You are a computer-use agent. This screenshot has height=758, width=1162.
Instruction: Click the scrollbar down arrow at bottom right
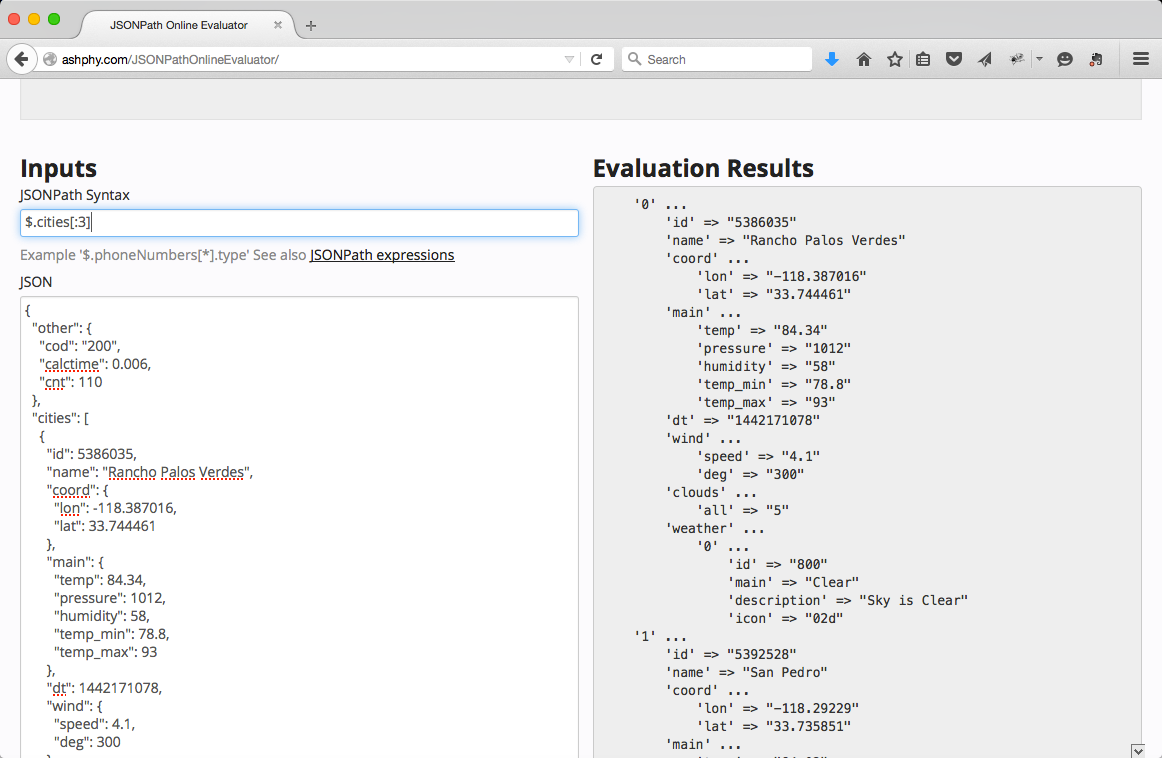[x=1139, y=751]
